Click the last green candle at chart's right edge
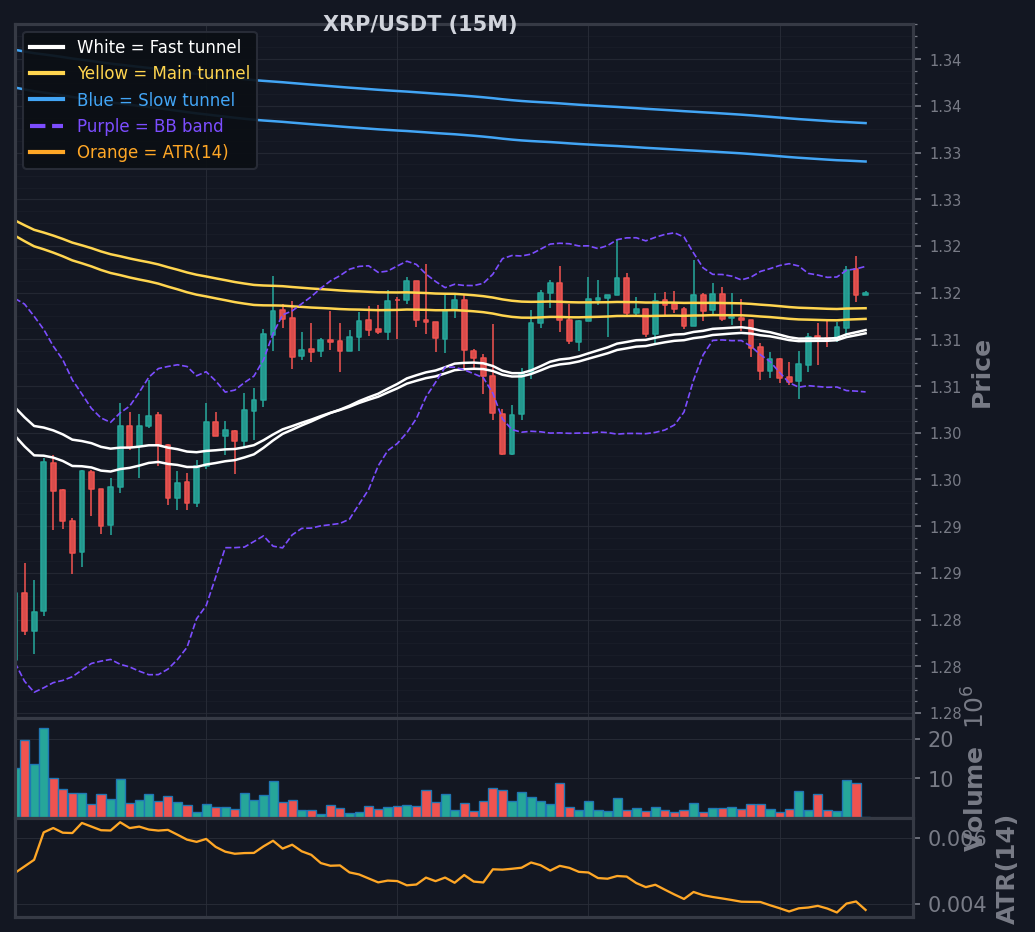This screenshot has height=932, width=1035. pos(865,294)
